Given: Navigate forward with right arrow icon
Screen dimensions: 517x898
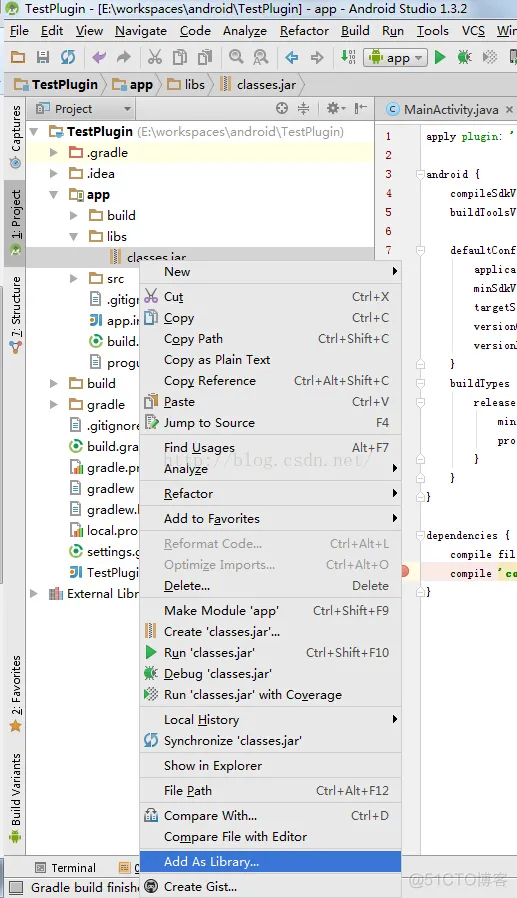Looking at the screenshot, I should click(x=317, y=57).
